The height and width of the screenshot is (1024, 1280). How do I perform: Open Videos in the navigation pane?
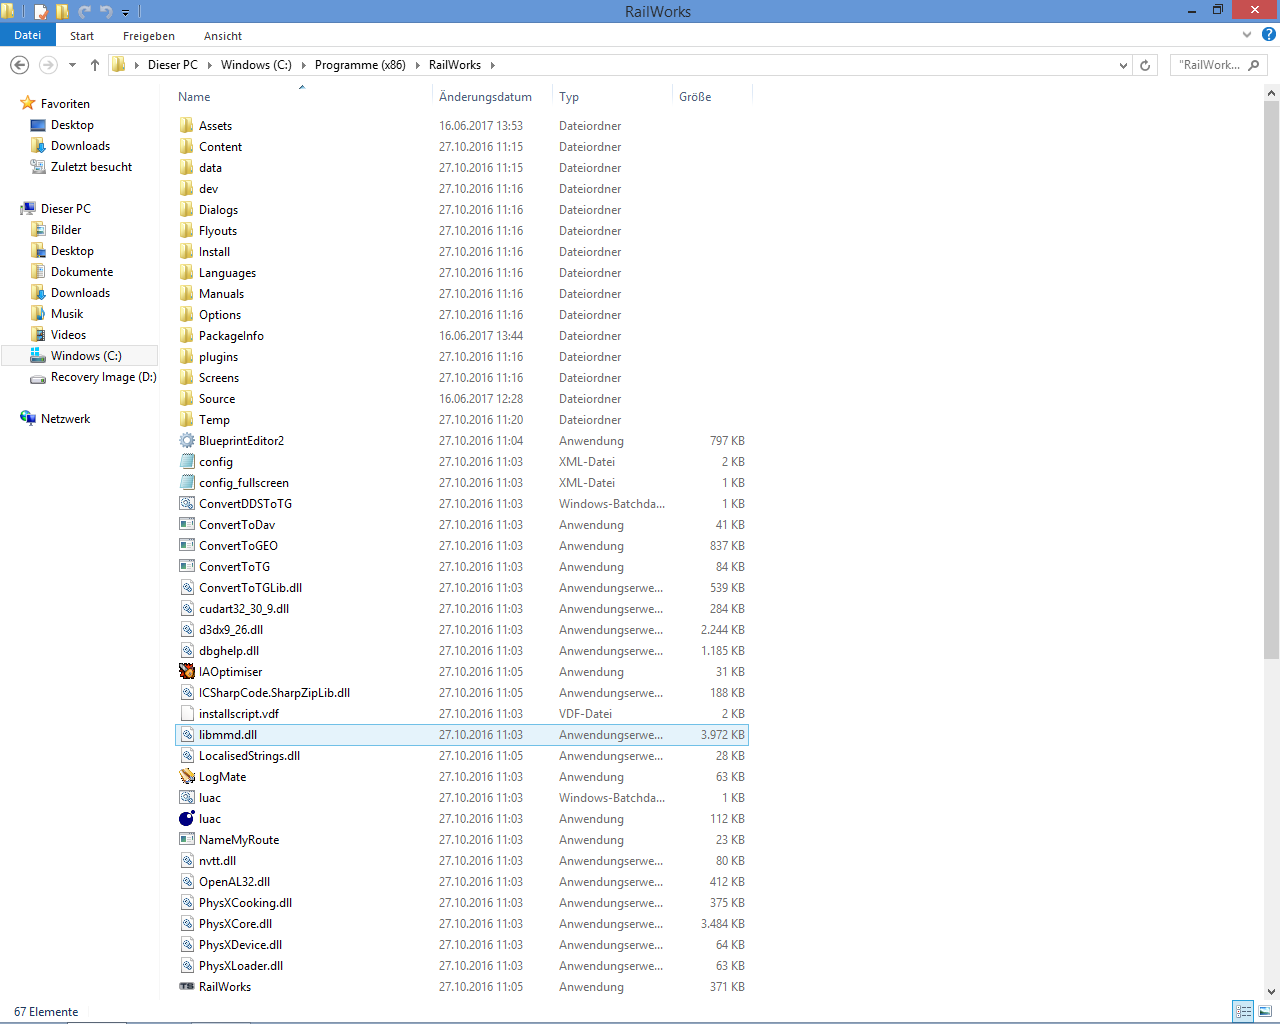click(68, 335)
